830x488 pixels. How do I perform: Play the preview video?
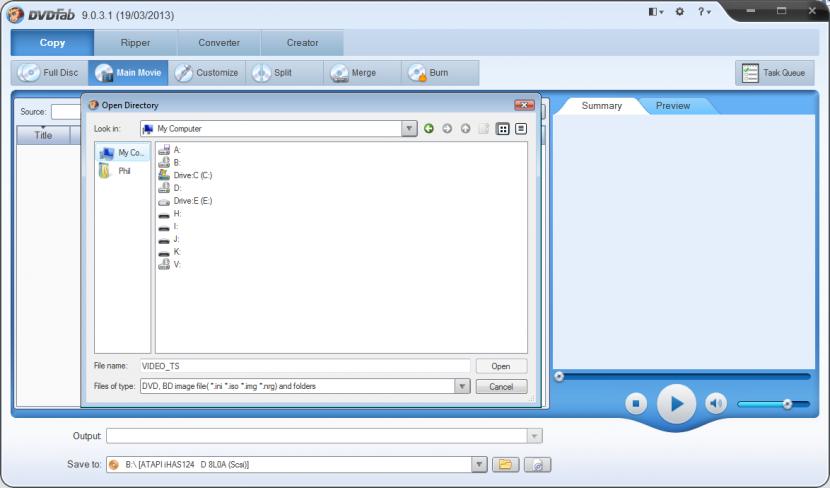coord(676,404)
